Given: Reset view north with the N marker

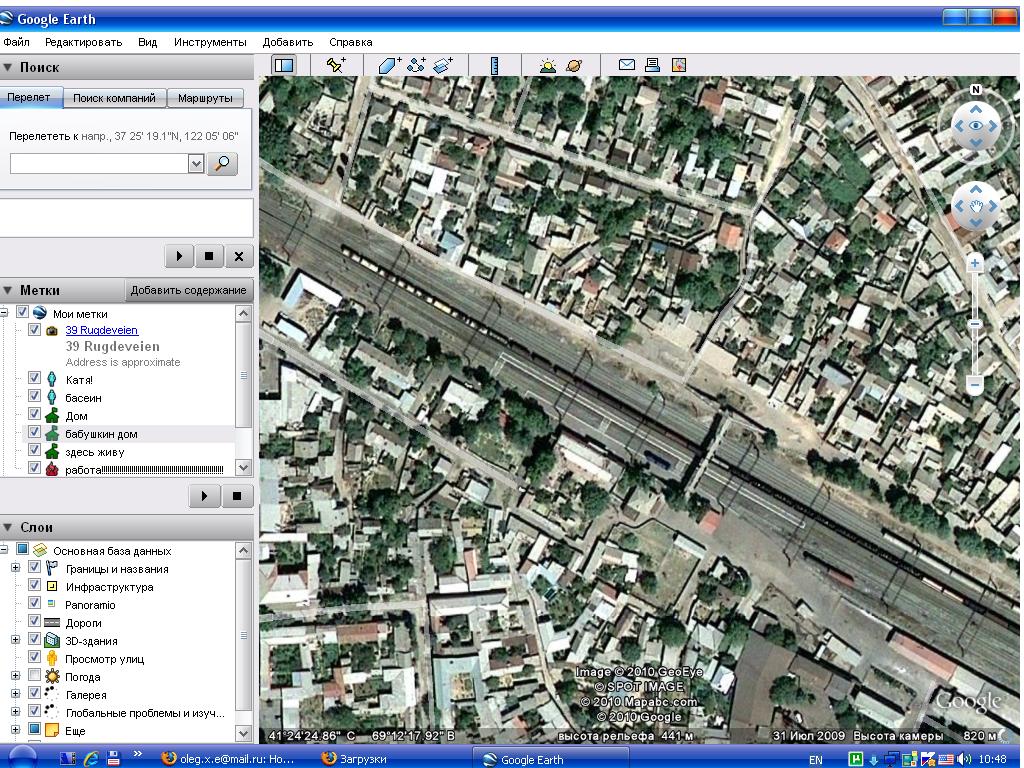Looking at the screenshot, I should (x=976, y=89).
